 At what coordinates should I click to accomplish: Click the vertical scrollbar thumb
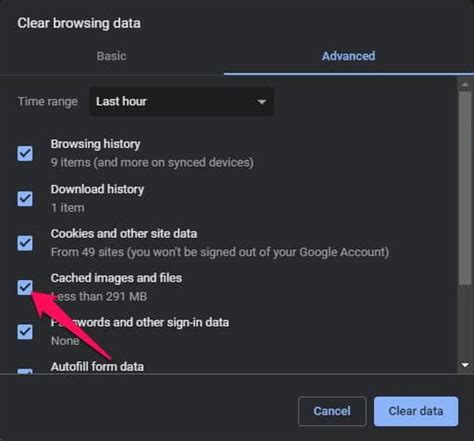tap(465, 188)
